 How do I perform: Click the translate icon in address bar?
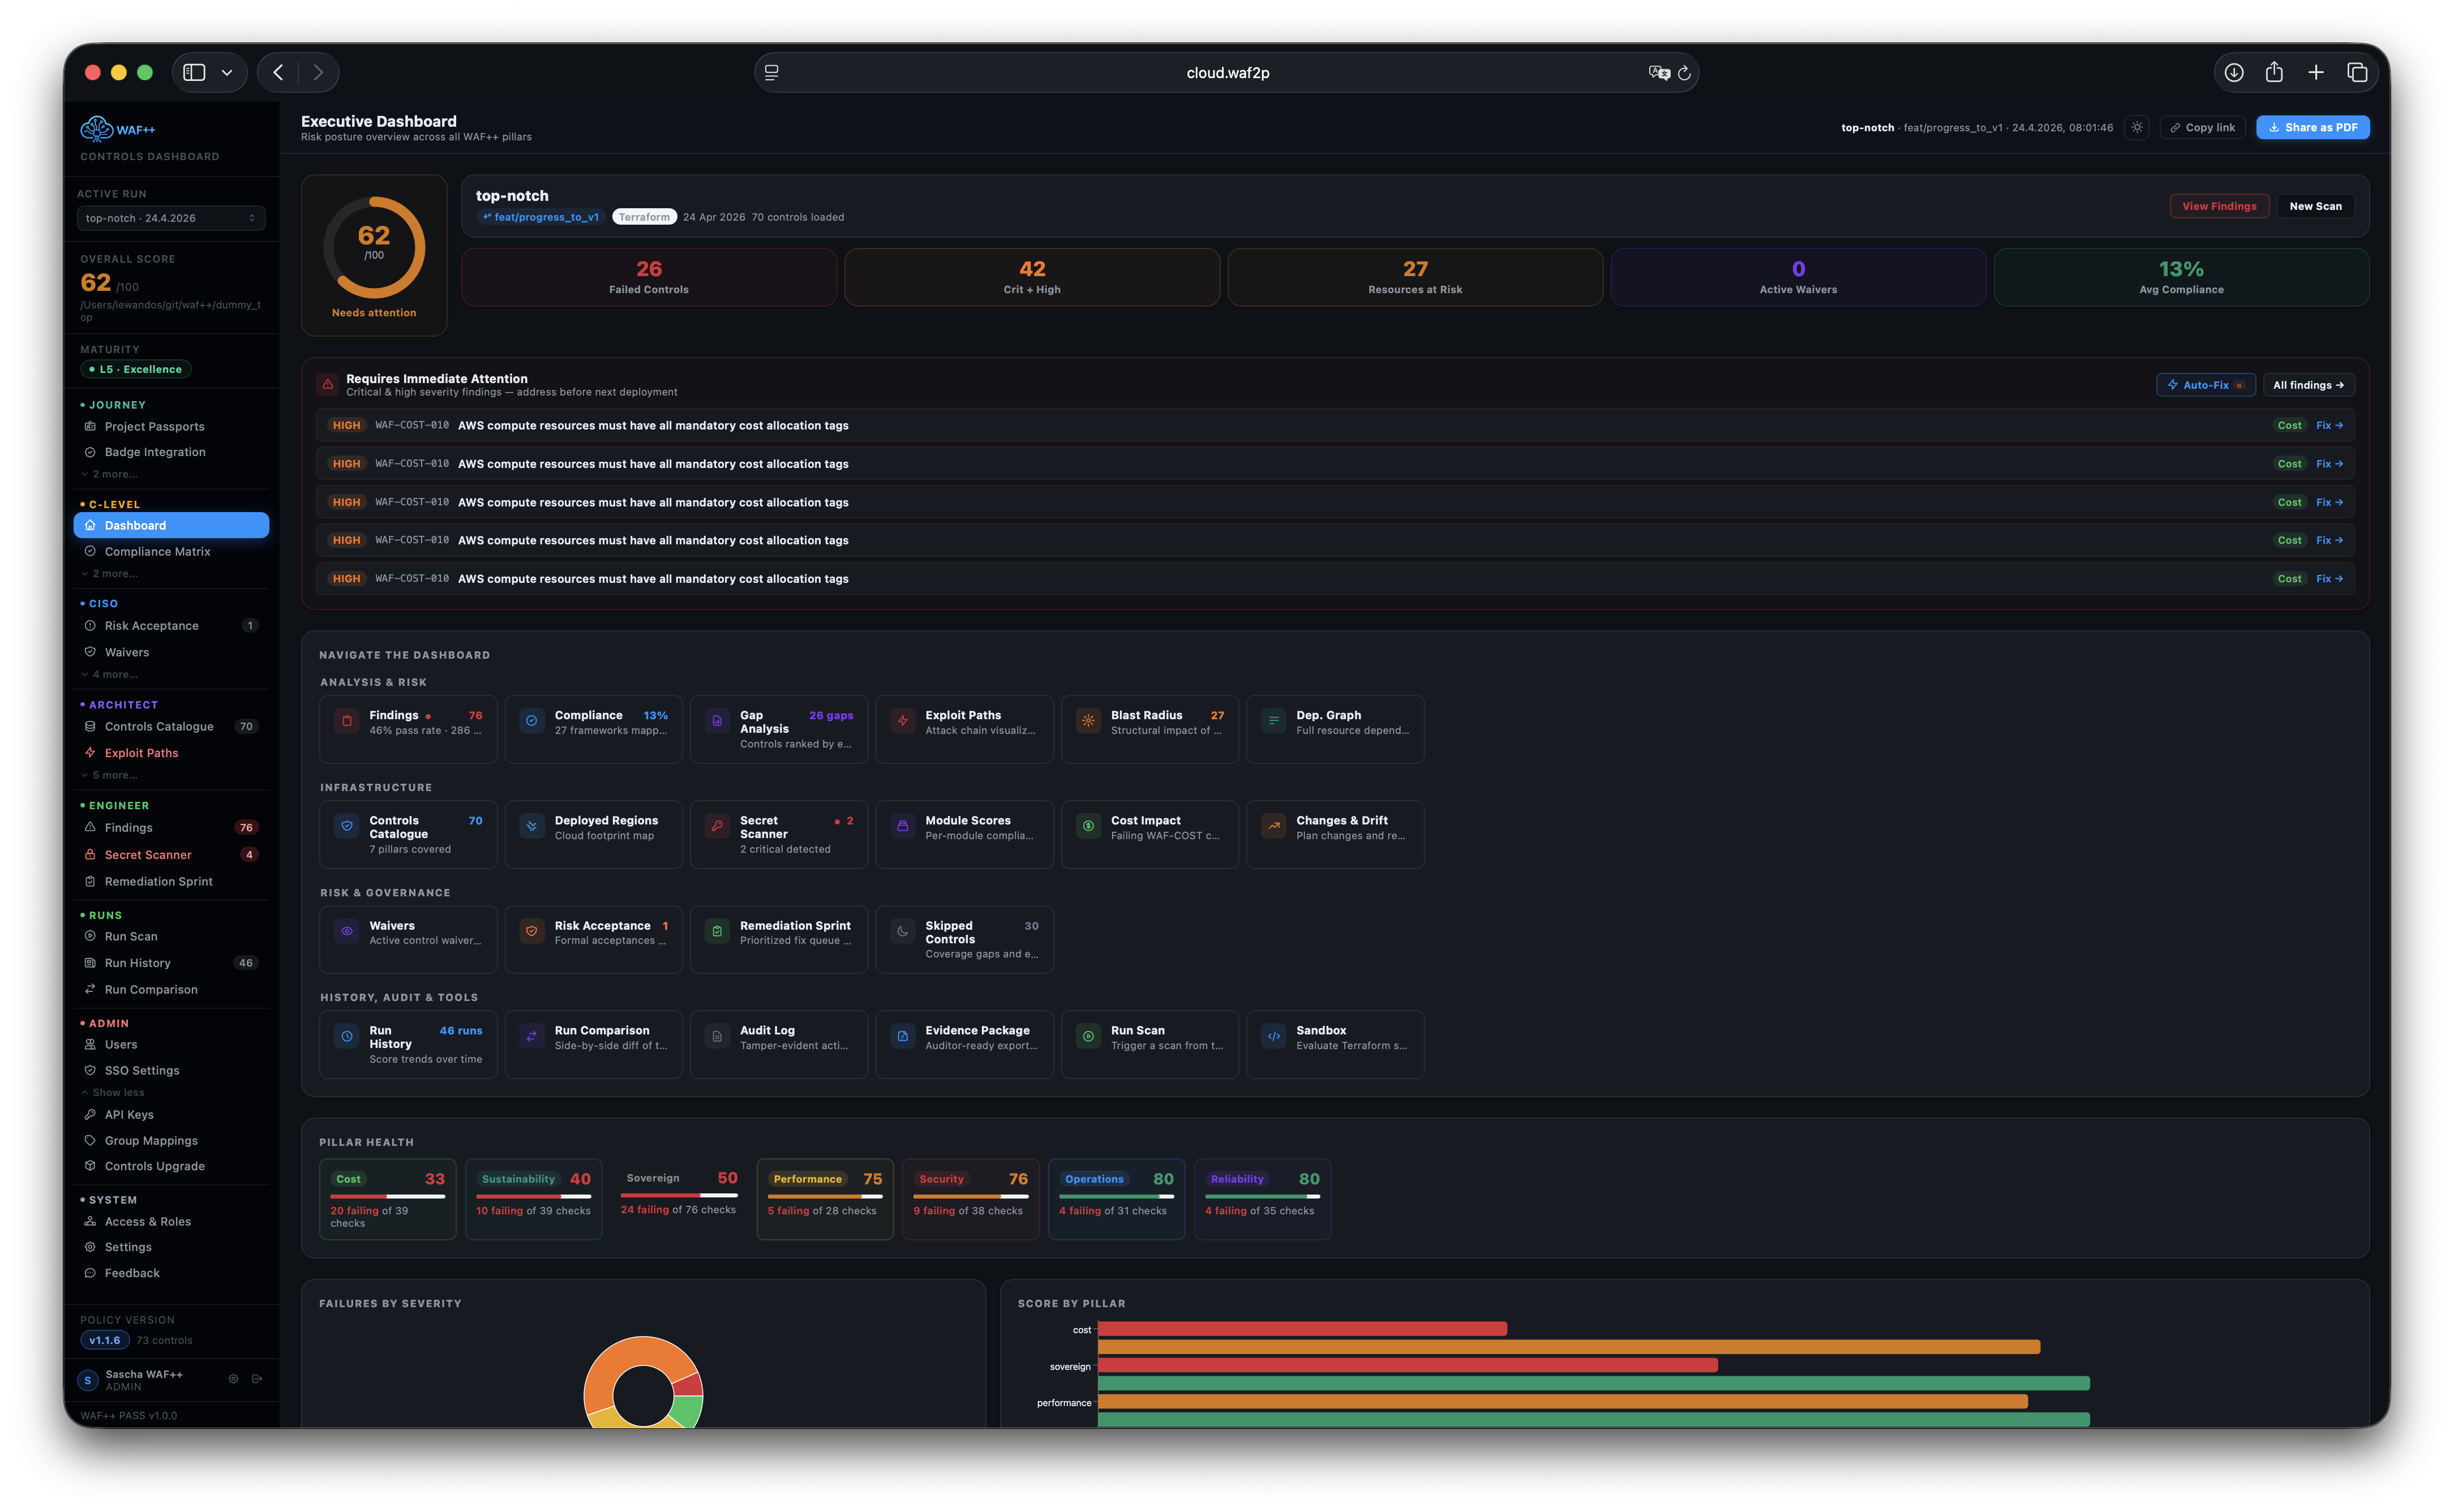1659,73
